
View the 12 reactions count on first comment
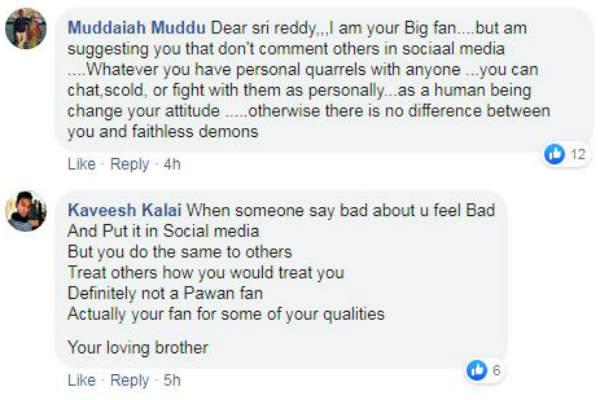(x=579, y=154)
